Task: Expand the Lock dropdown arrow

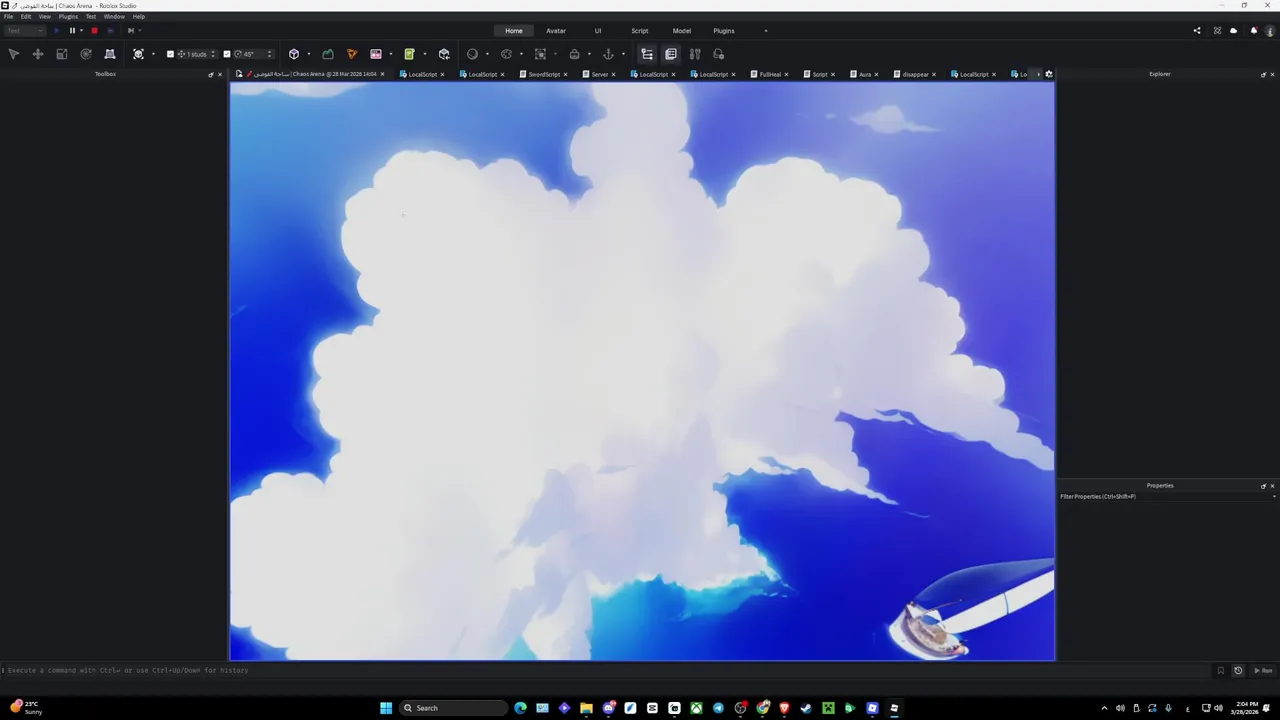Action: [589, 54]
